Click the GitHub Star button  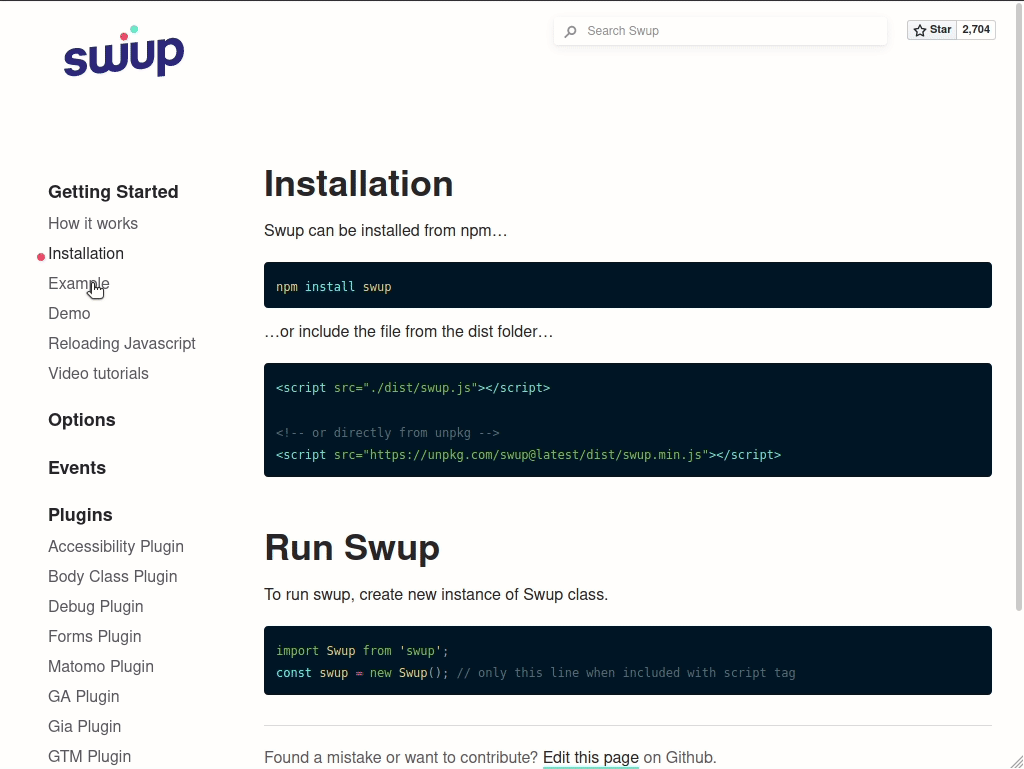point(932,30)
